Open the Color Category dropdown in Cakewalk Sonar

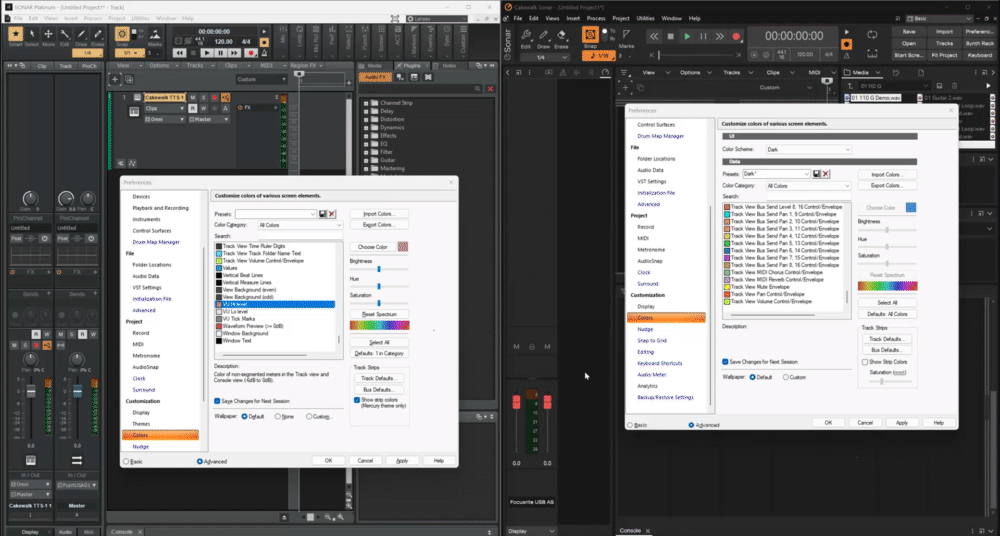807,186
